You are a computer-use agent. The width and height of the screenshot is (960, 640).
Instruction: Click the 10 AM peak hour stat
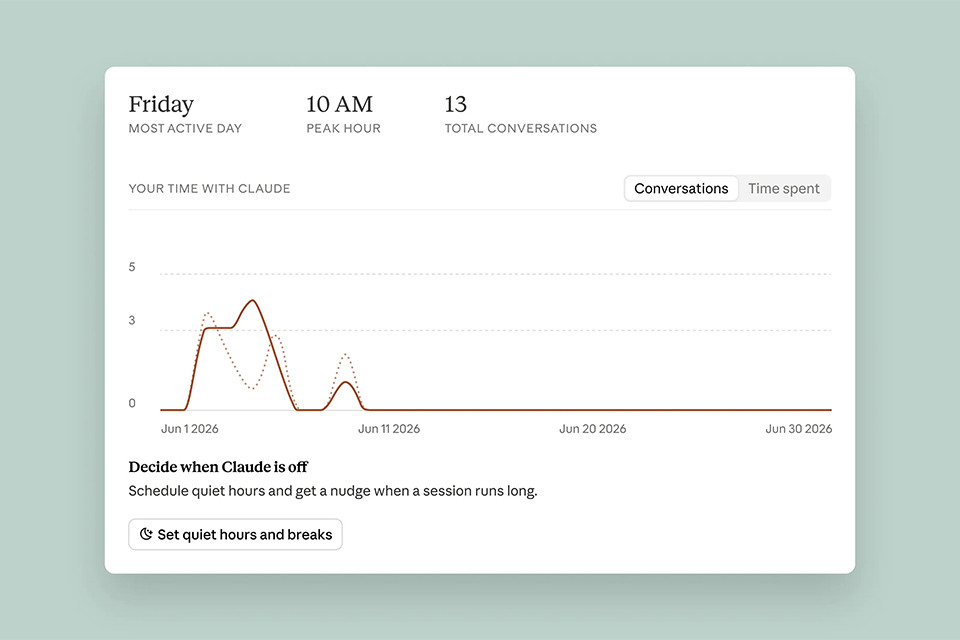point(339,104)
